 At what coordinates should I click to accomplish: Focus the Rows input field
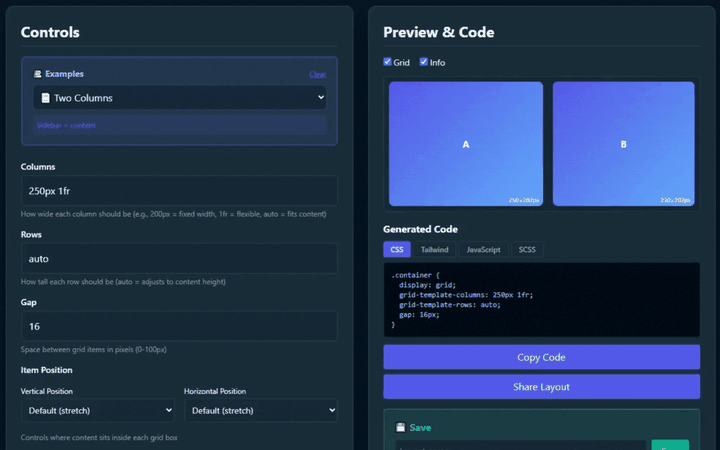180,259
